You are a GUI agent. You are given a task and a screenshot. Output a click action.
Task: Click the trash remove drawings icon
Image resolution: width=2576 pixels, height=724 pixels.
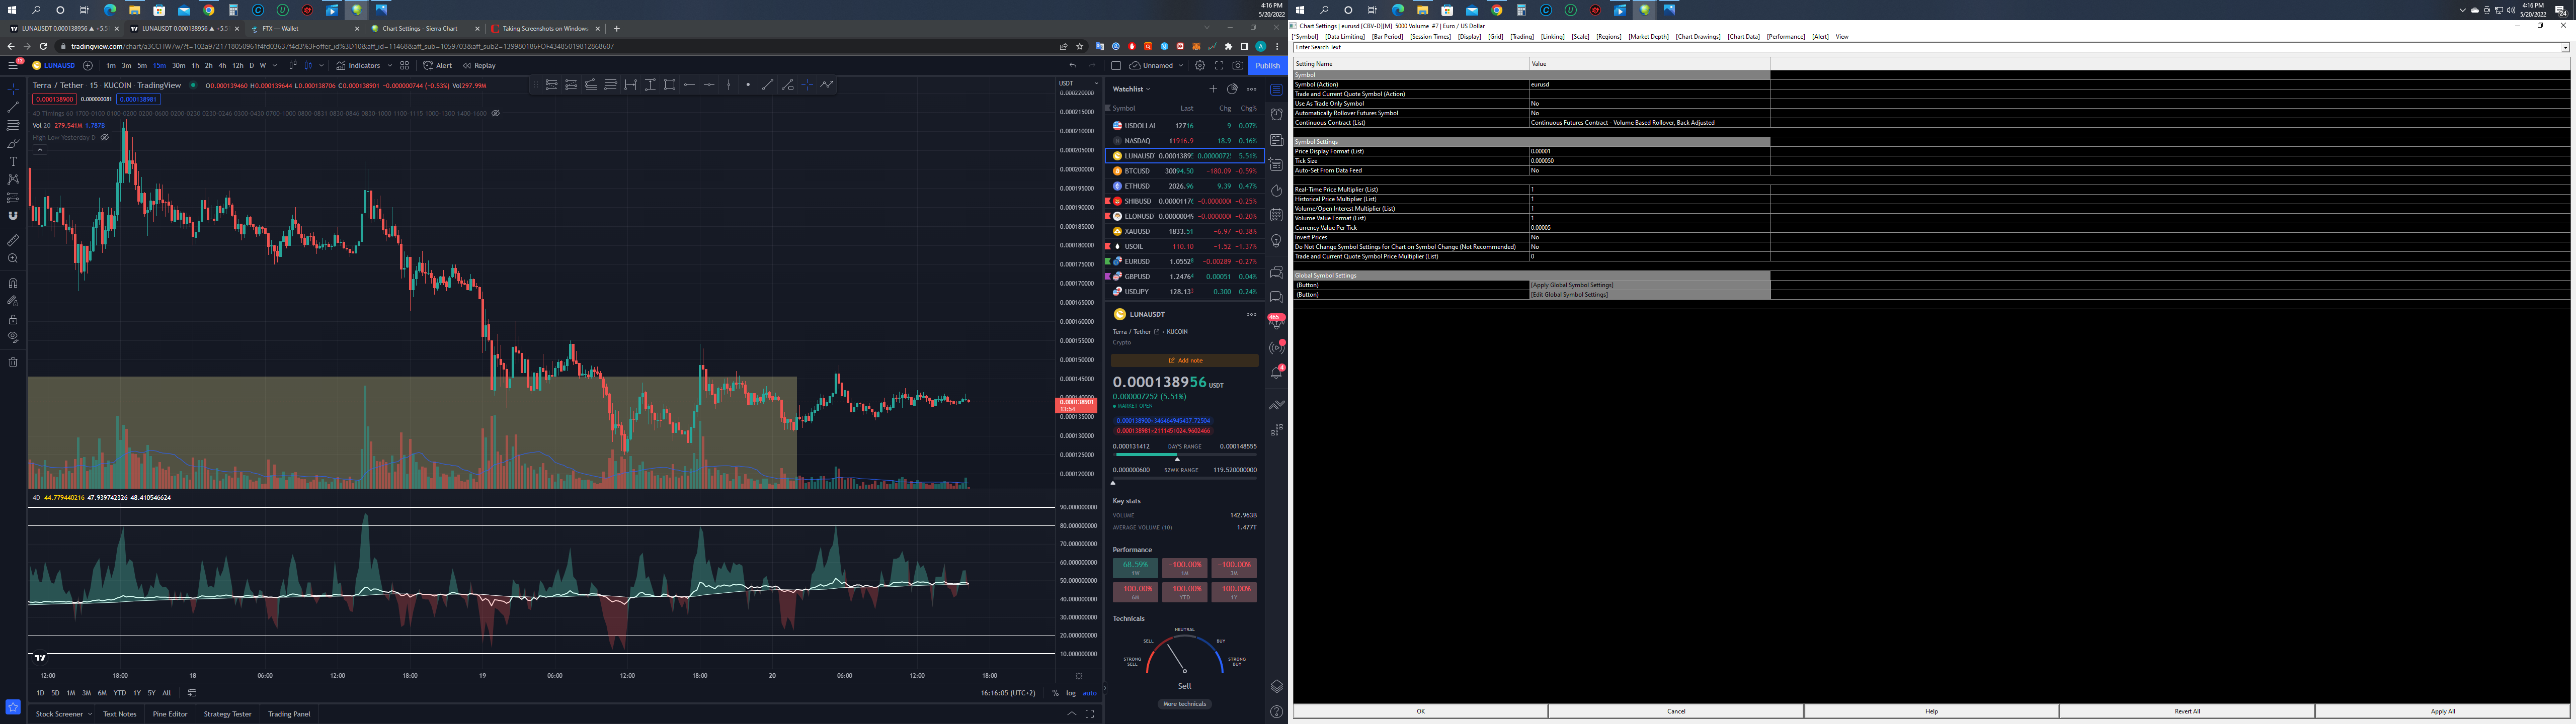[x=13, y=362]
